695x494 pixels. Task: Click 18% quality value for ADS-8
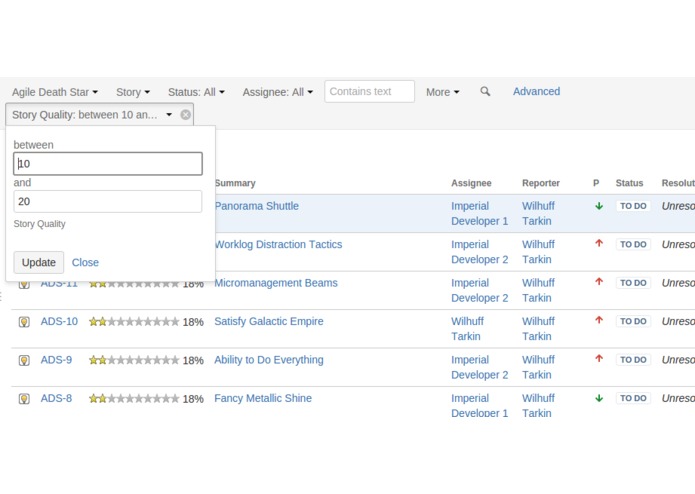[x=193, y=399]
